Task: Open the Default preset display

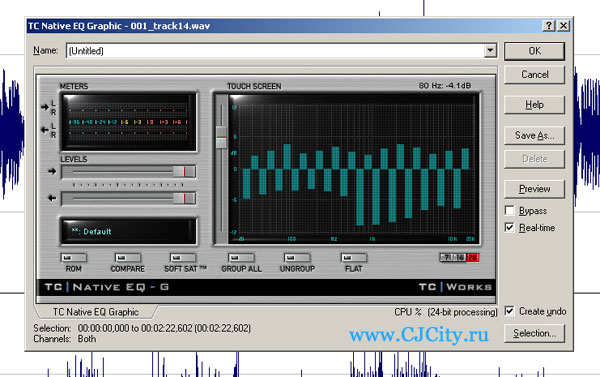Action: point(129,231)
